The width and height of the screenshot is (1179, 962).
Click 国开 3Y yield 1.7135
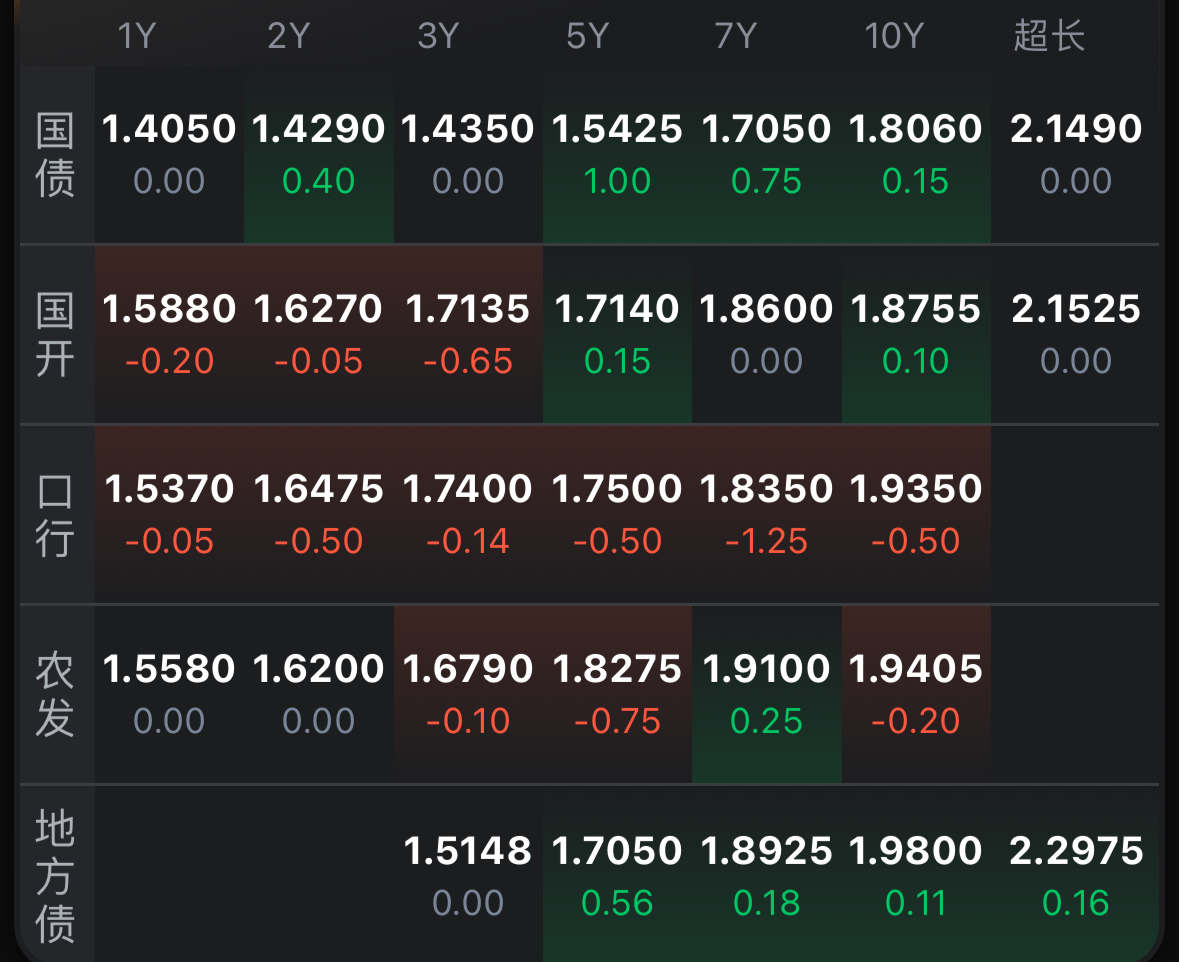coord(468,309)
